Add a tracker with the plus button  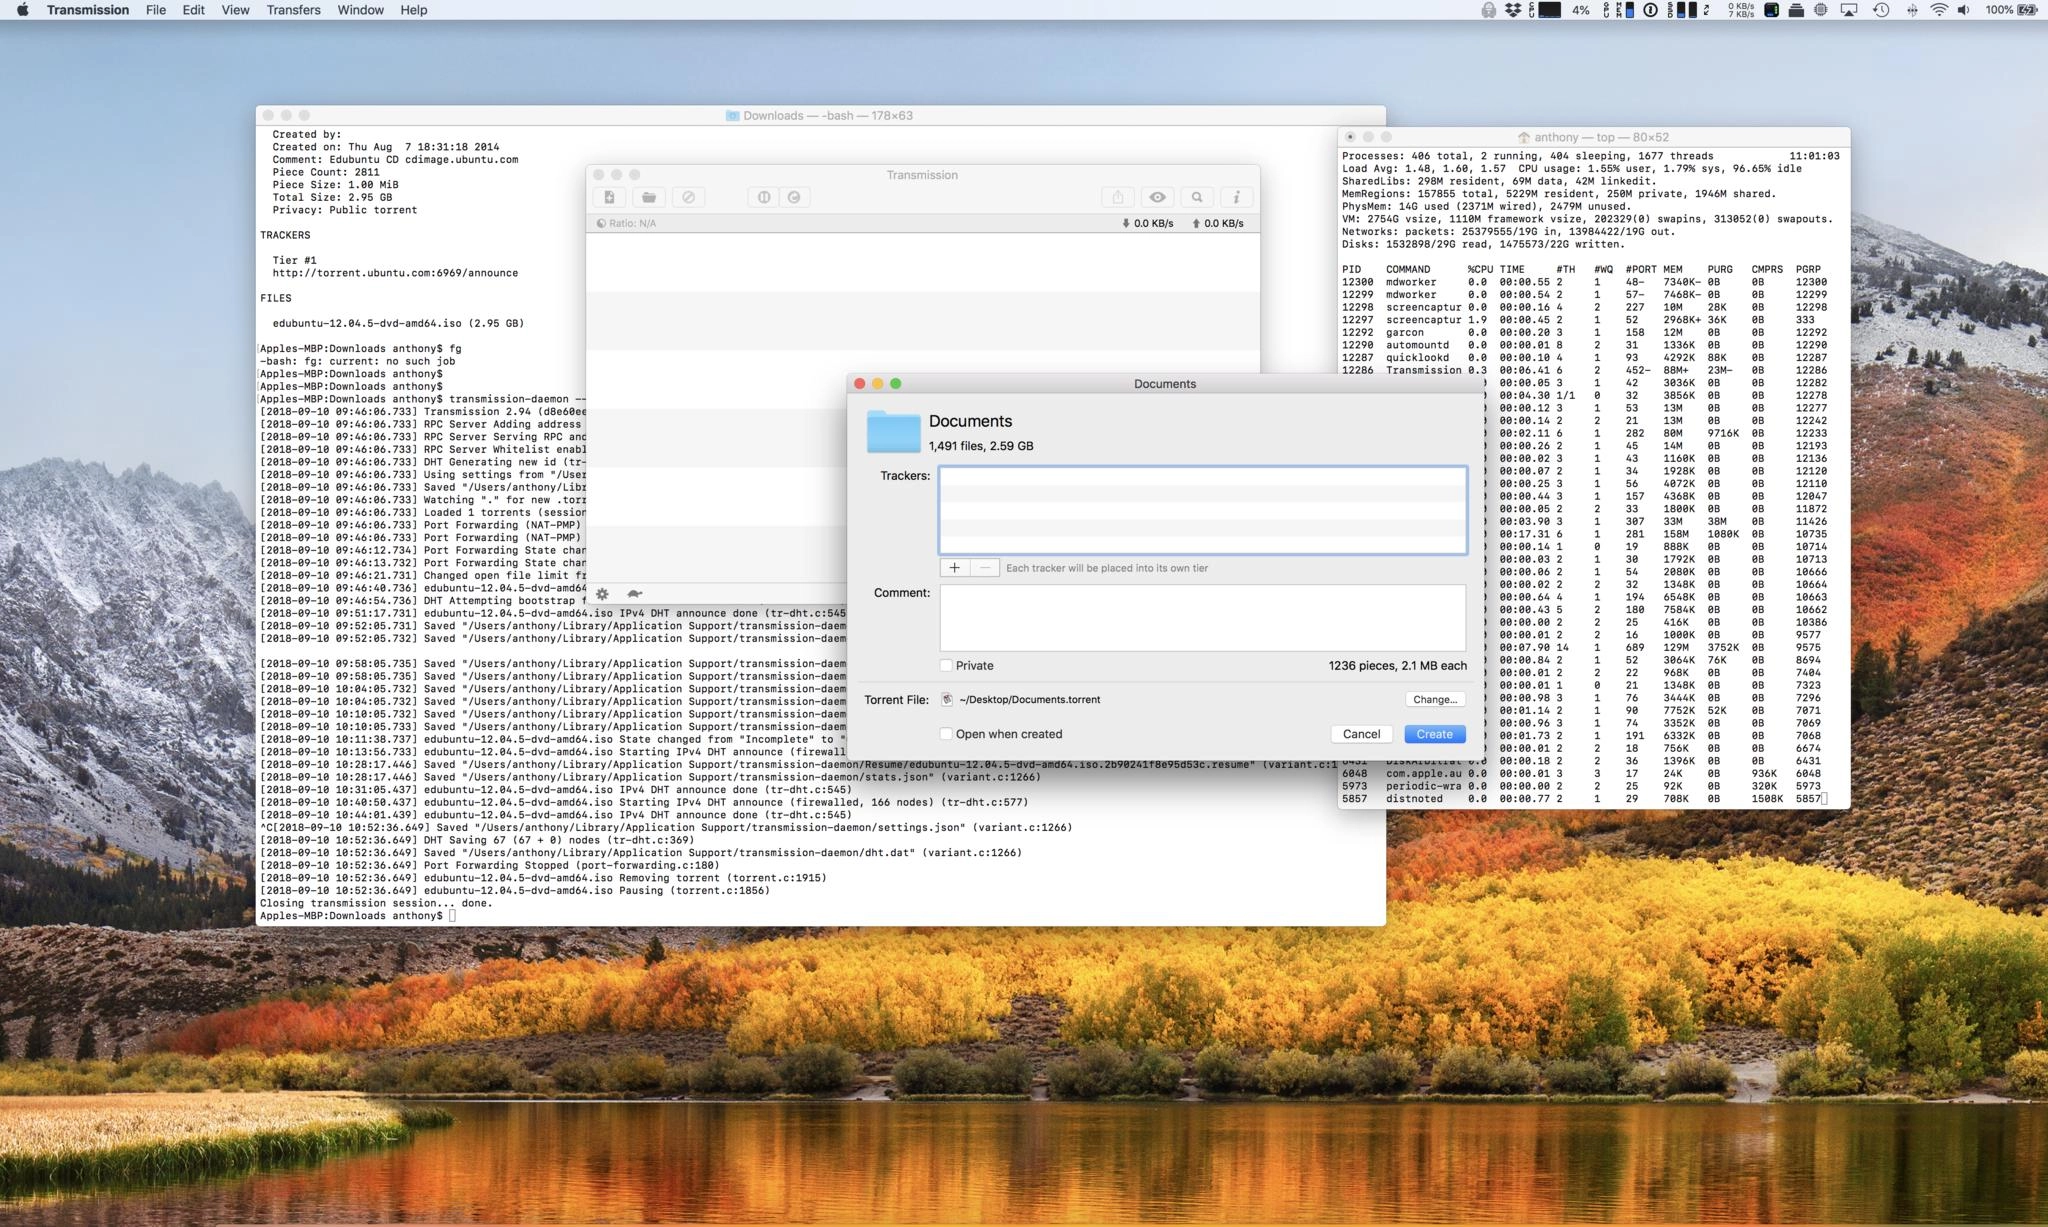click(954, 568)
